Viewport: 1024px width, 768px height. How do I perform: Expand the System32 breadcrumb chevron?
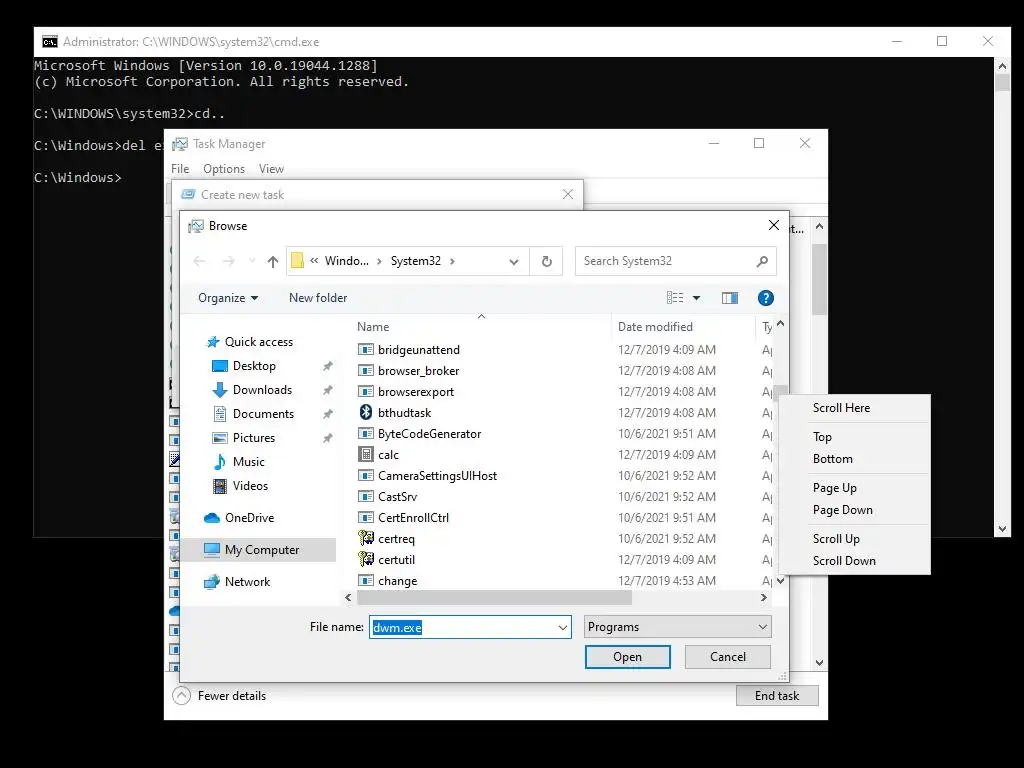coord(452,261)
